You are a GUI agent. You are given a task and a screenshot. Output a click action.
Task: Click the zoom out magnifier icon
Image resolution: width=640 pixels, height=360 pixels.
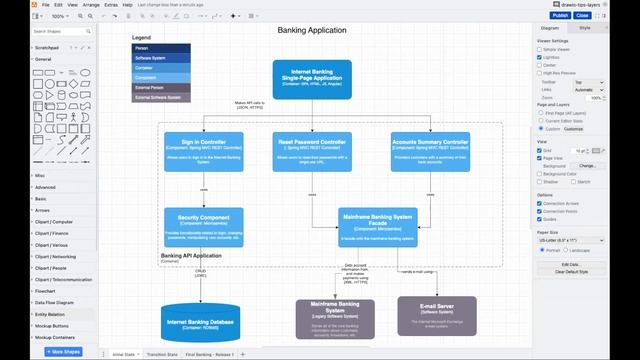(x=90, y=16)
